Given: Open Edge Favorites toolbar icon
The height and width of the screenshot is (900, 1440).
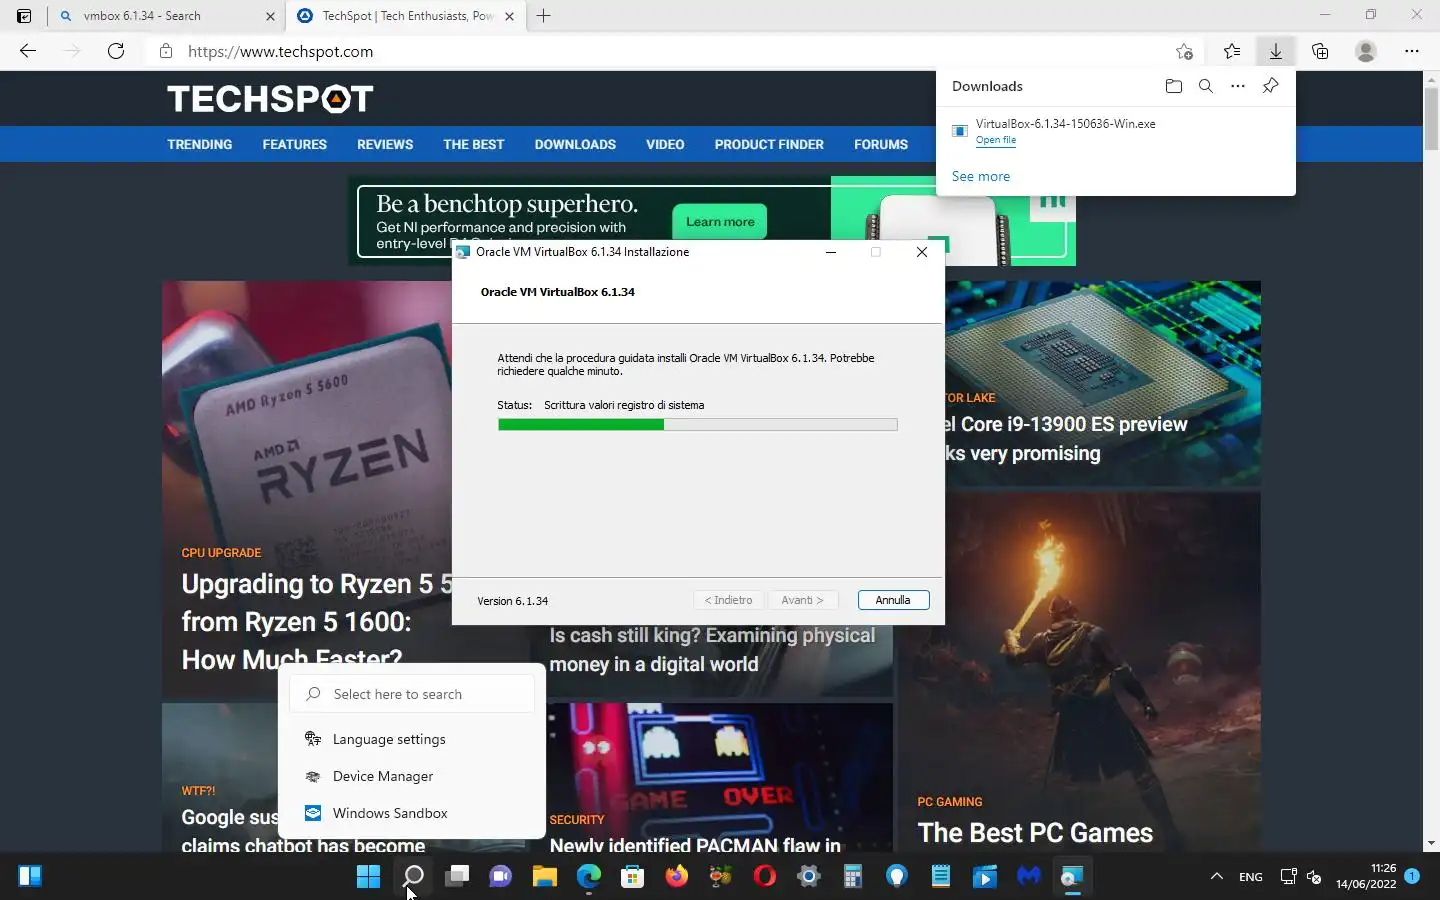Looking at the screenshot, I should [1232, 51].
